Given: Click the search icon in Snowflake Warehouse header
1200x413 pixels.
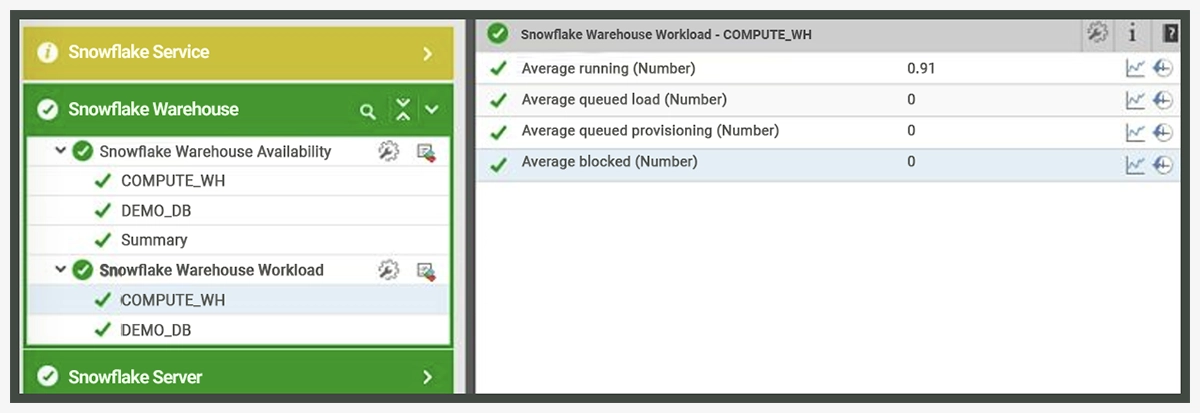Looking at the screenshot, I should click(368, 111).
